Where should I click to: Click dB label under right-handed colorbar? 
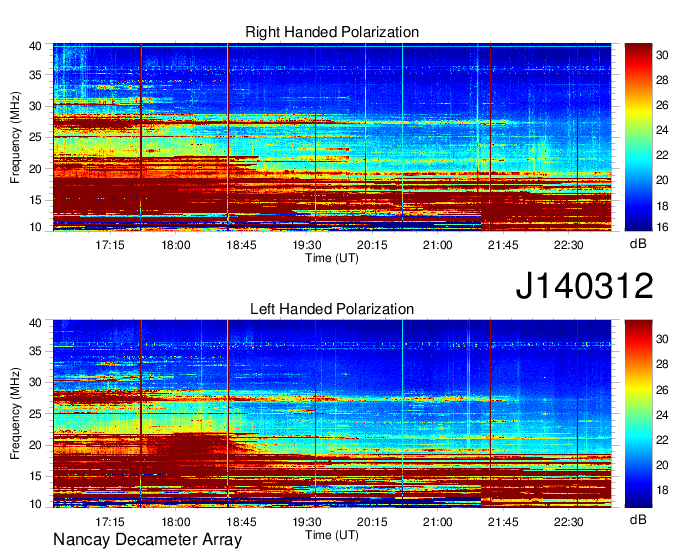coord(638,244)
